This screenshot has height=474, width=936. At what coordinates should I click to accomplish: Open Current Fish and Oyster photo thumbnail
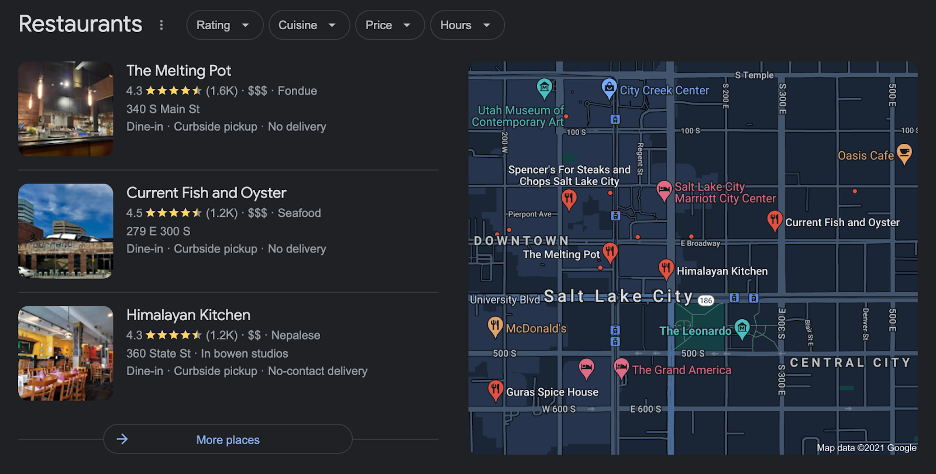click(66, 231)
